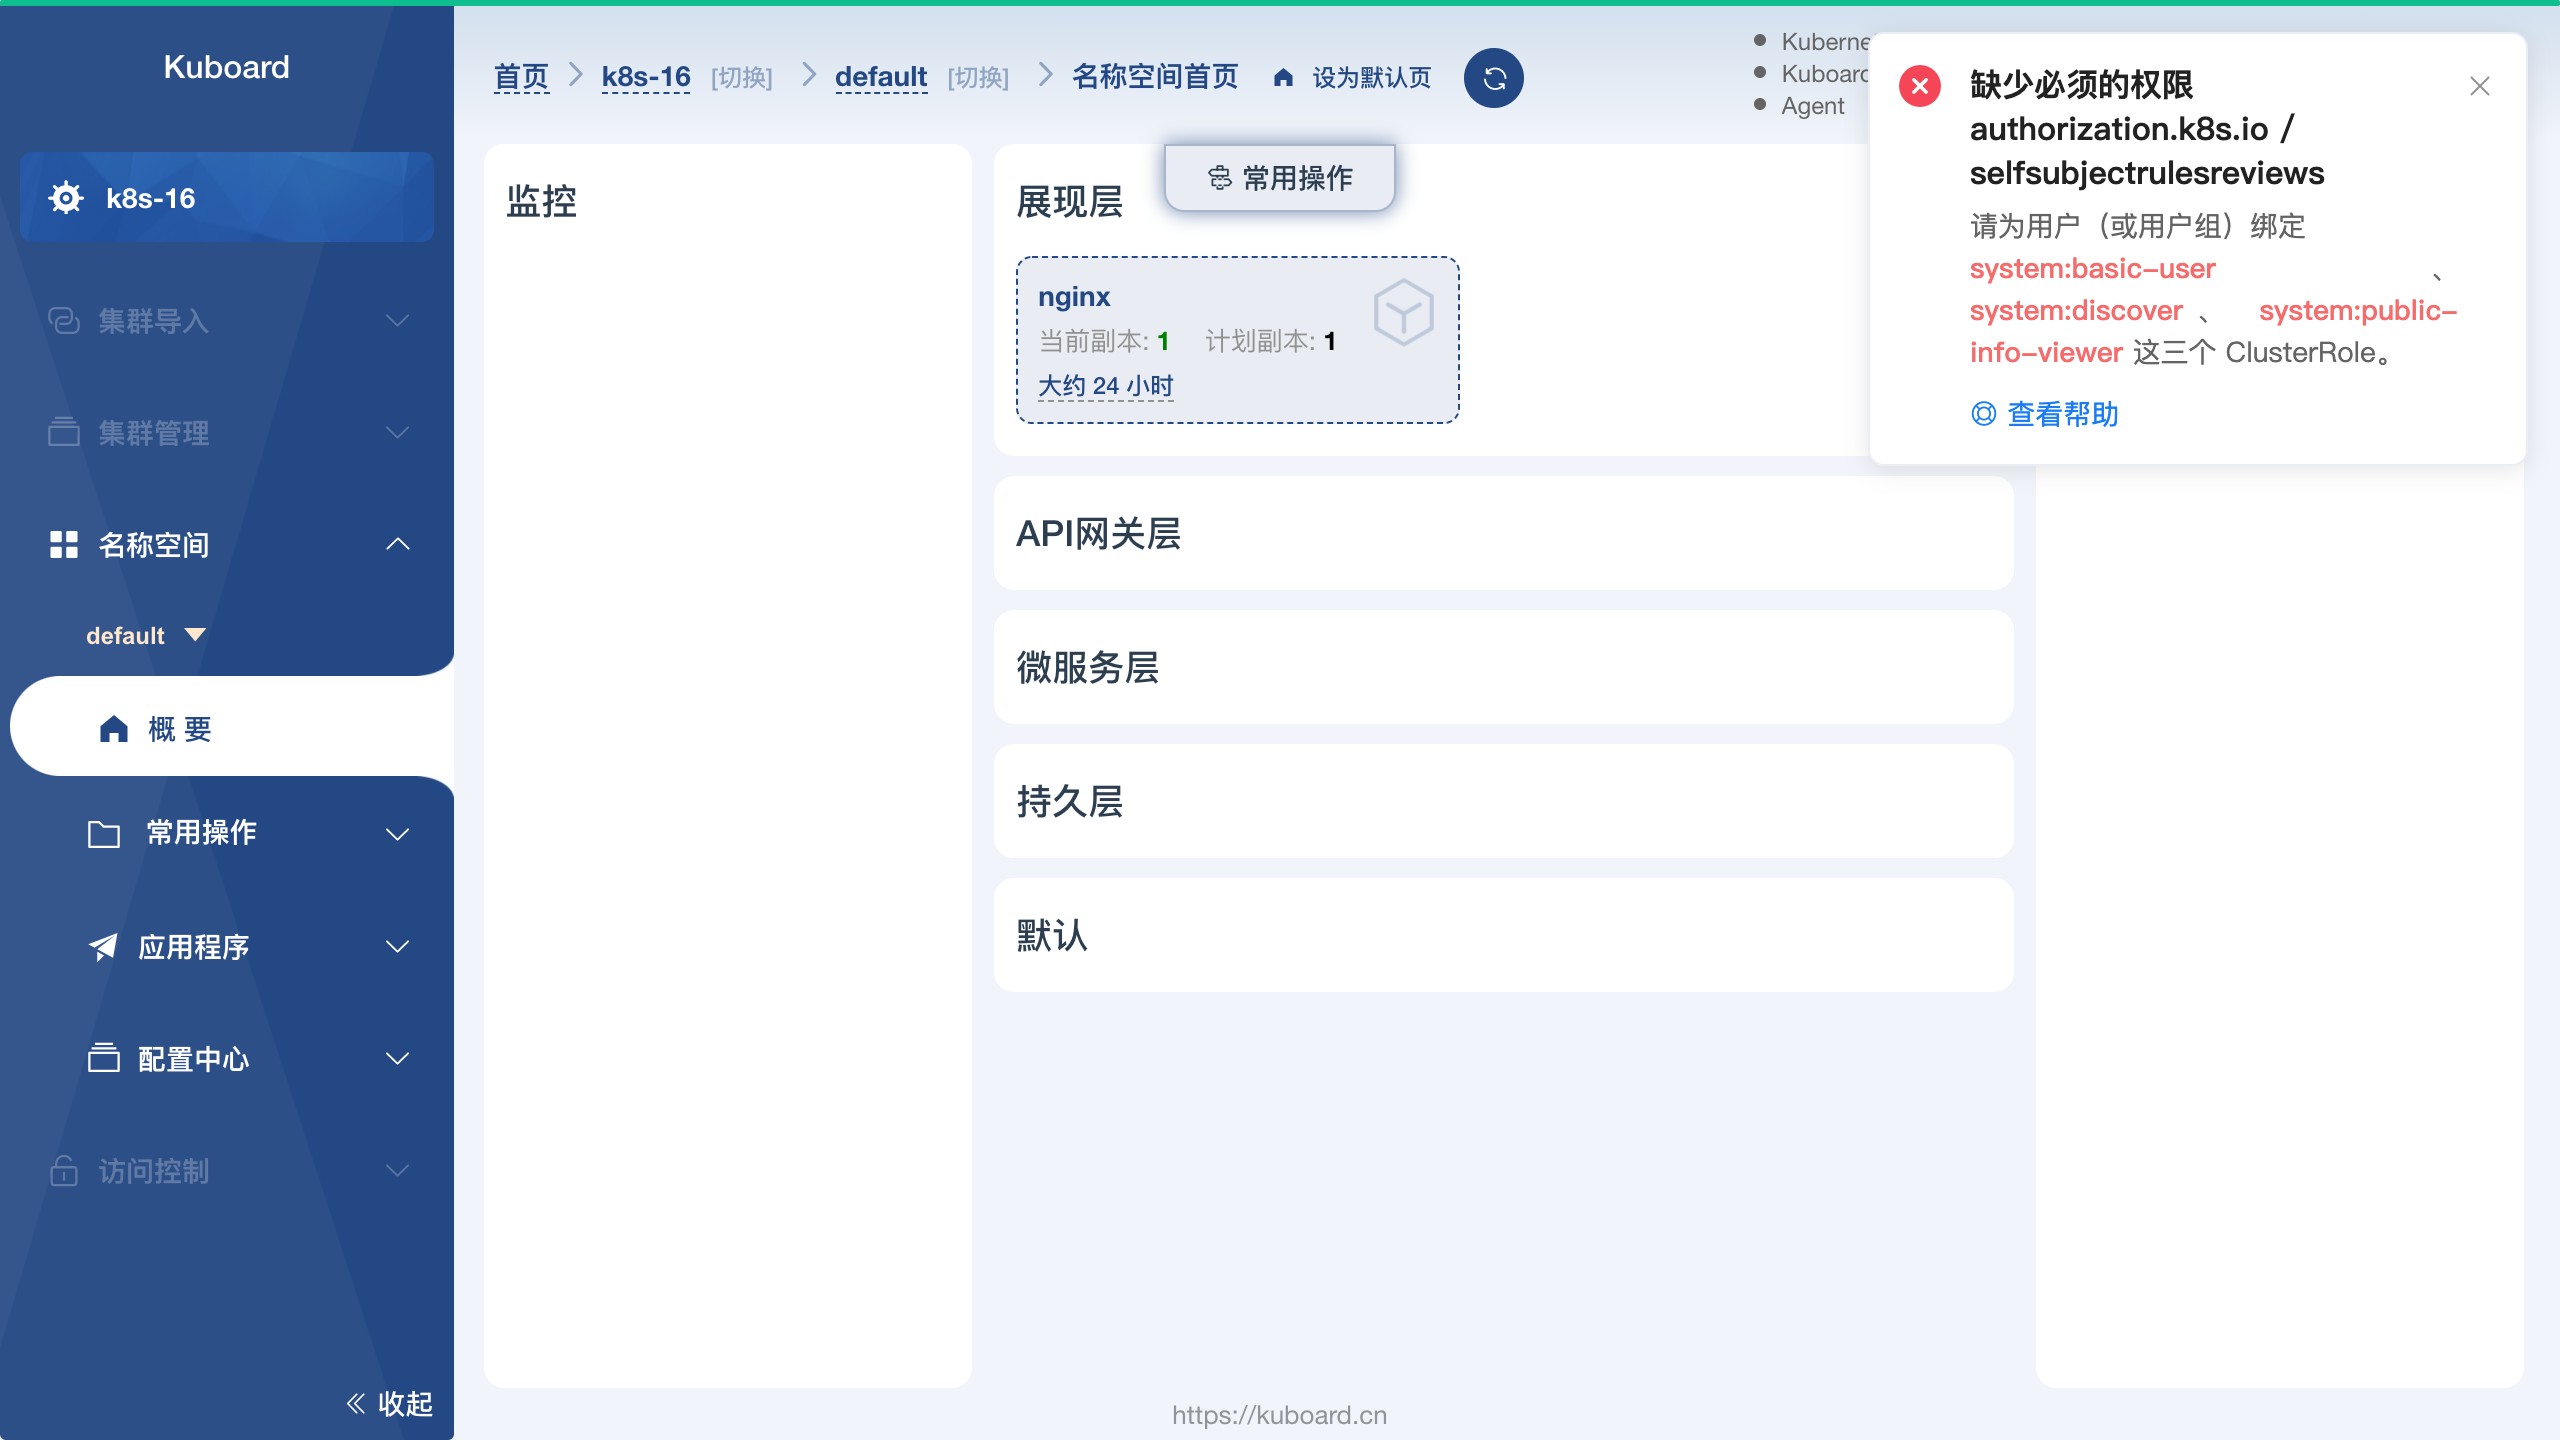The image size is (2560, 1440).
Task: Select the k8s-16 cluster entry in sidebar
Action: (227, 197)
